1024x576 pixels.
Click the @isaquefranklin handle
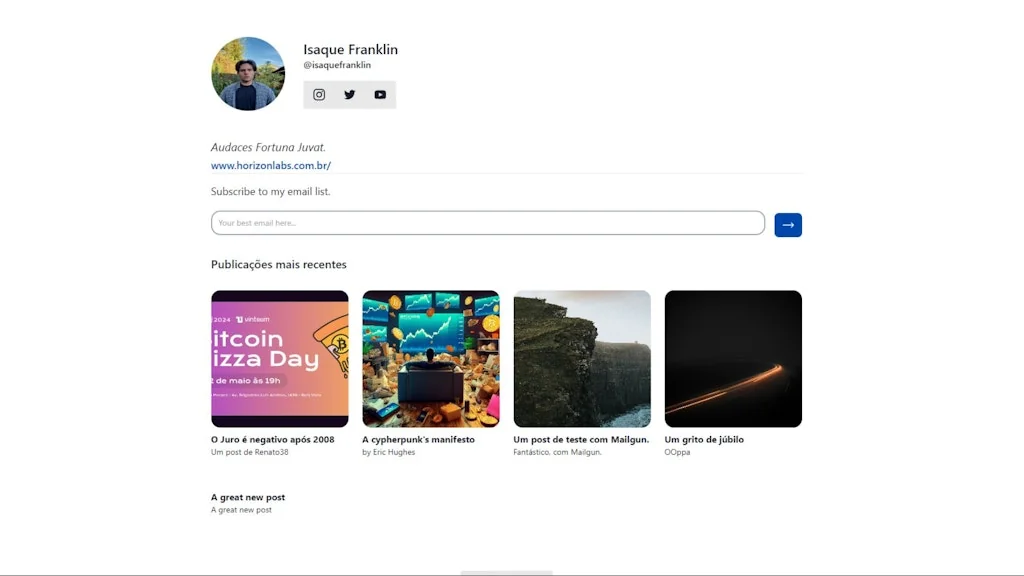[339, 64]
